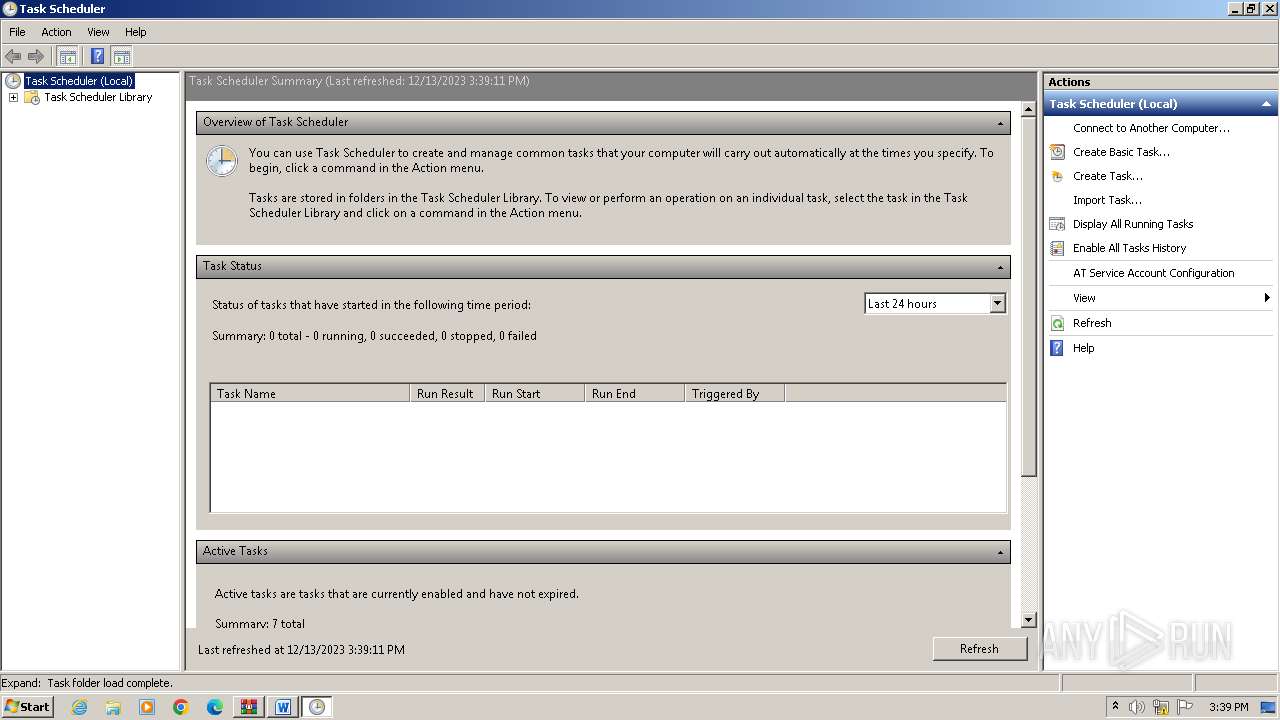Expand the View submenu arrow in Actions

click(x=1268, y=298)
